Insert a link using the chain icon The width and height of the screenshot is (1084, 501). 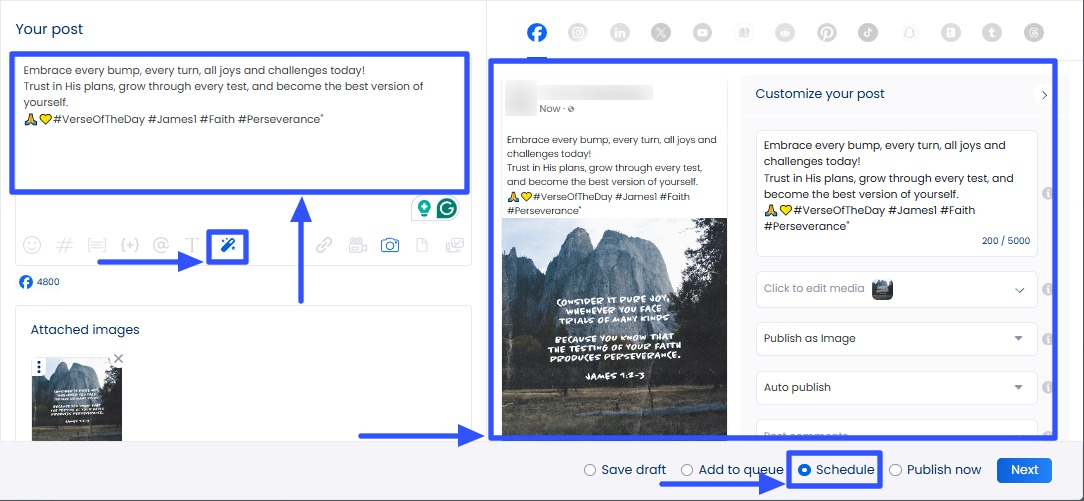[324, 245]
